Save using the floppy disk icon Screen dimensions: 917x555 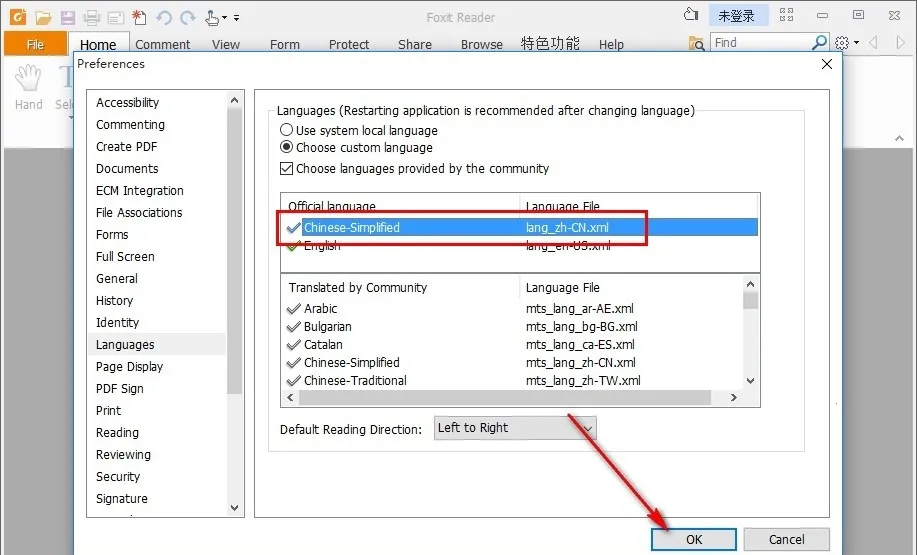pyautogui.click(x=68, y=18)
